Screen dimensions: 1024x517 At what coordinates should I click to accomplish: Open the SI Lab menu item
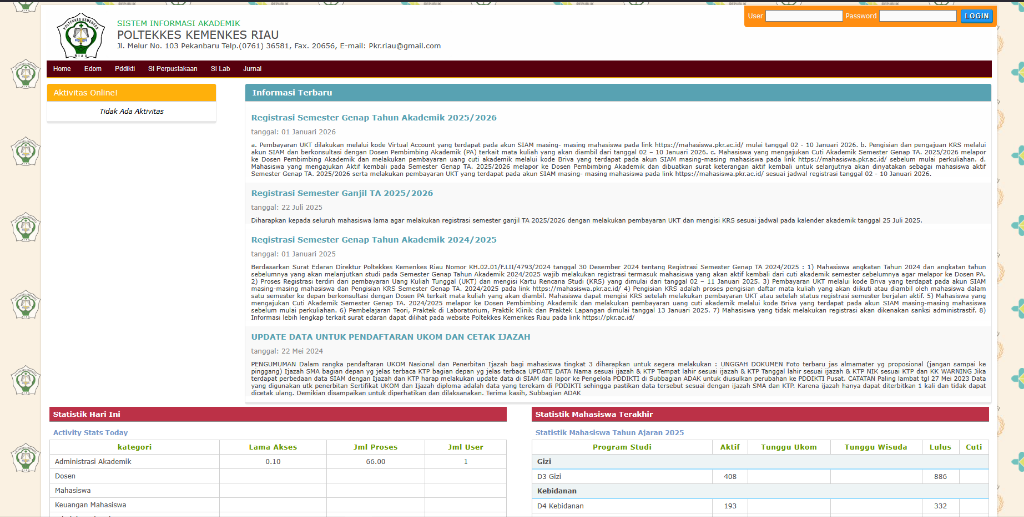pos(220,69)
